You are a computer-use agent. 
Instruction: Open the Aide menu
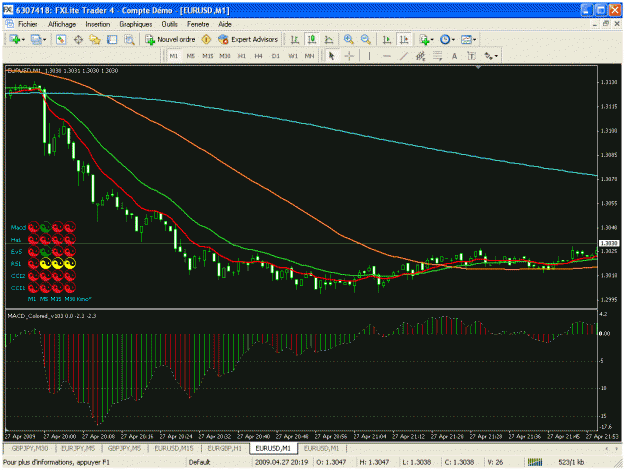click(225, 24)
